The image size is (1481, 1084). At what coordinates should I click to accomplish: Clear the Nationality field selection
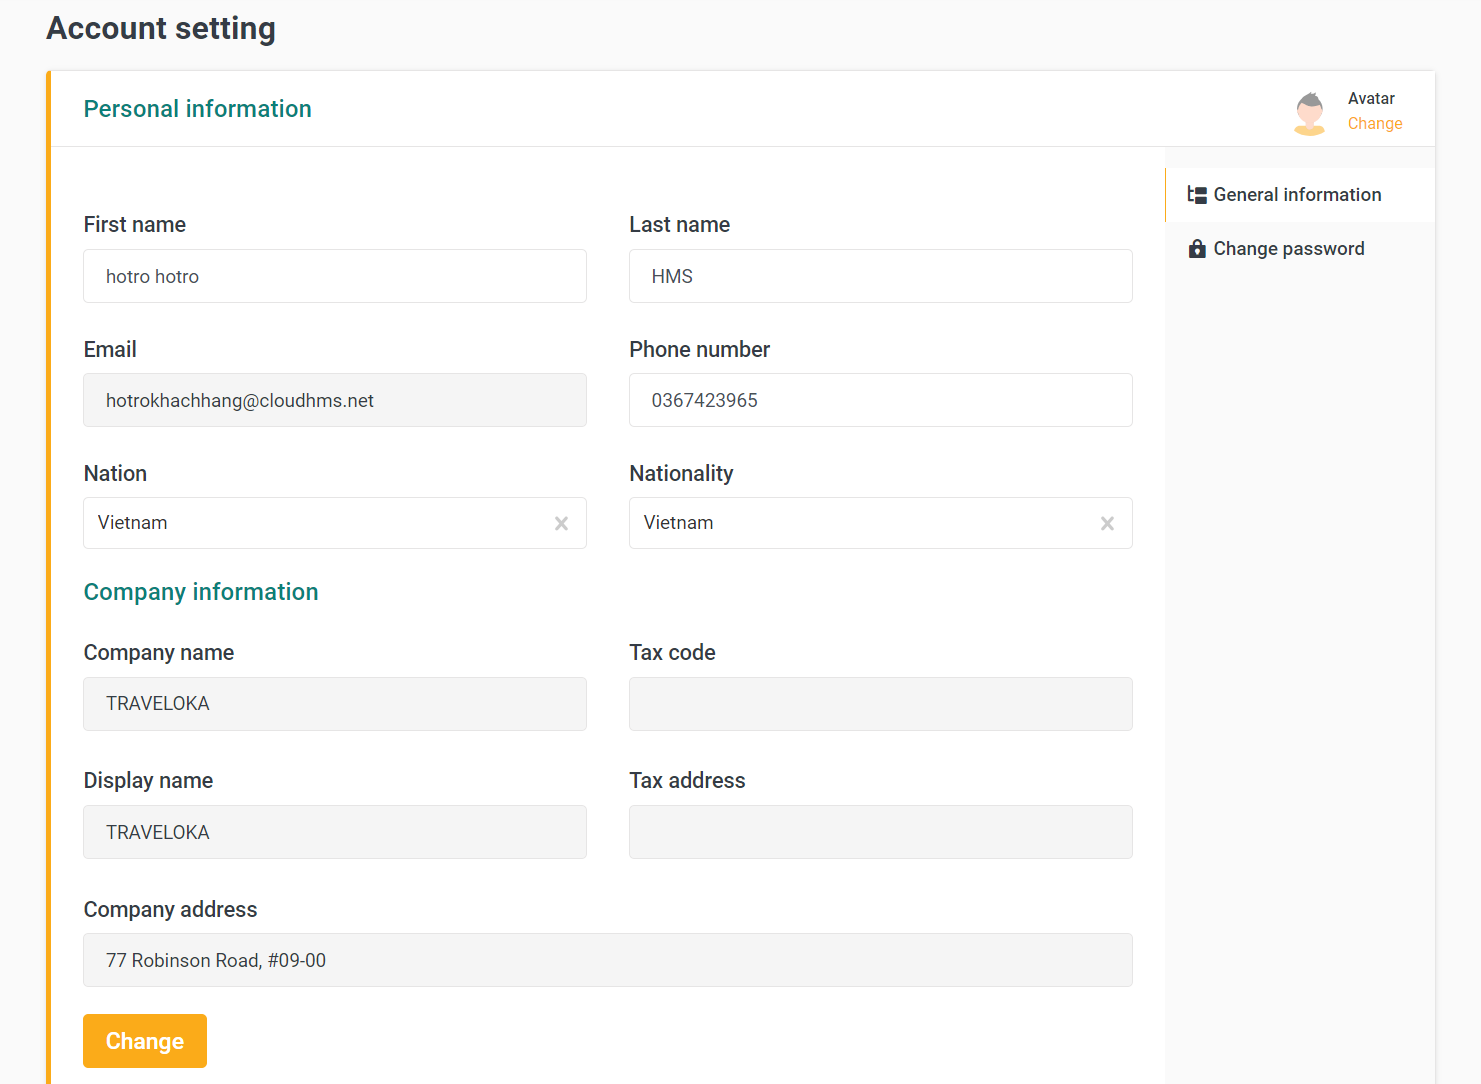tap(1107, 523)
